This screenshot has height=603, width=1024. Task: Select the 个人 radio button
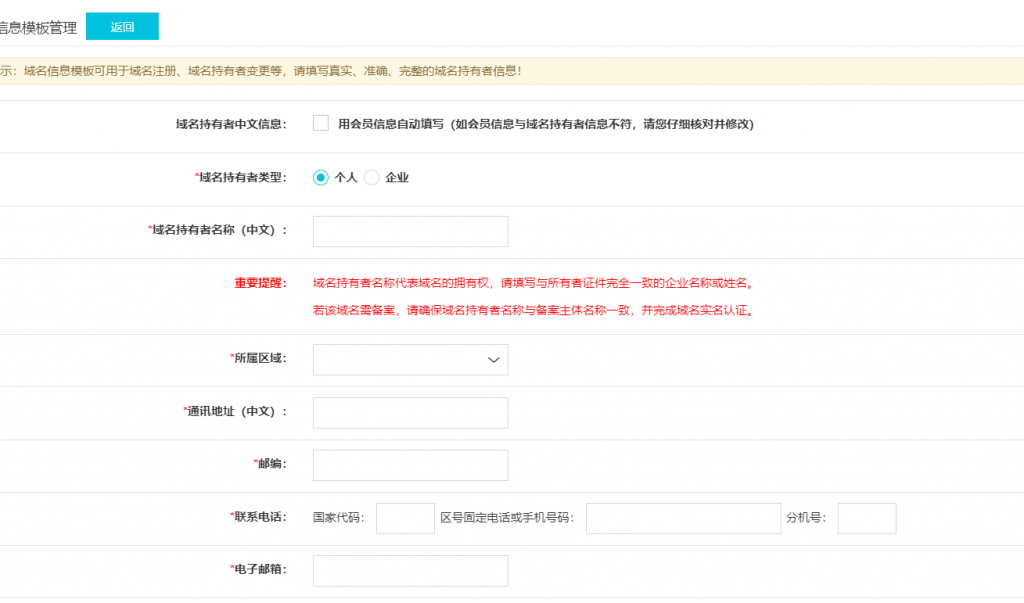point(321,177)
